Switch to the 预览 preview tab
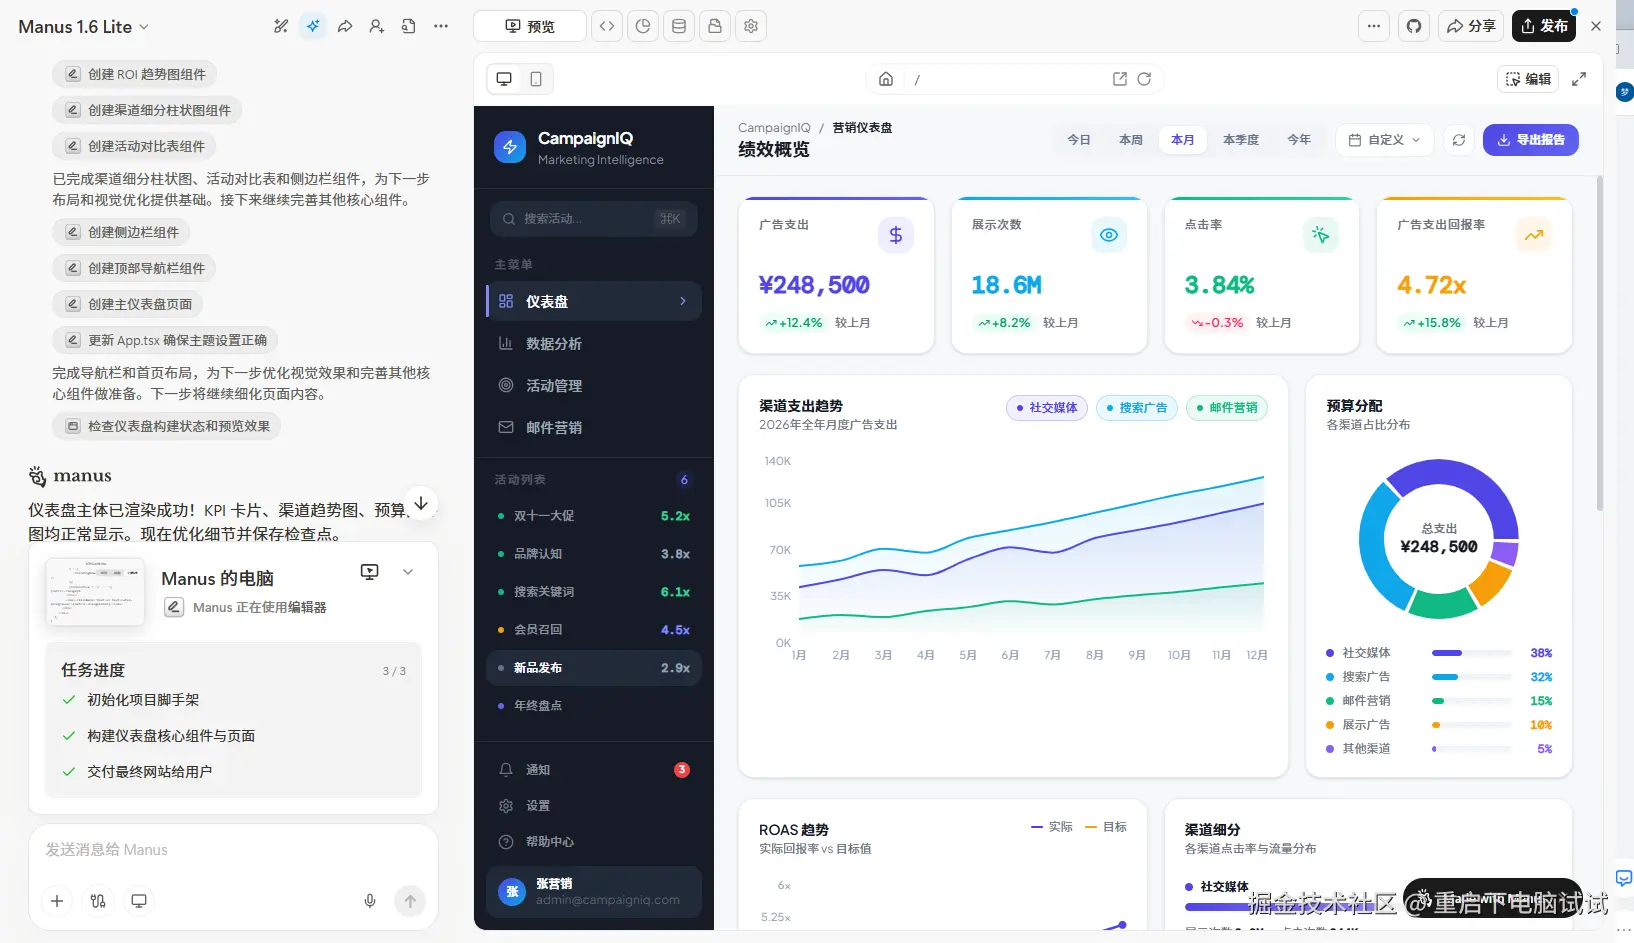The width and height of the screenshot is (1634, 943). click(x=530, y=26)
